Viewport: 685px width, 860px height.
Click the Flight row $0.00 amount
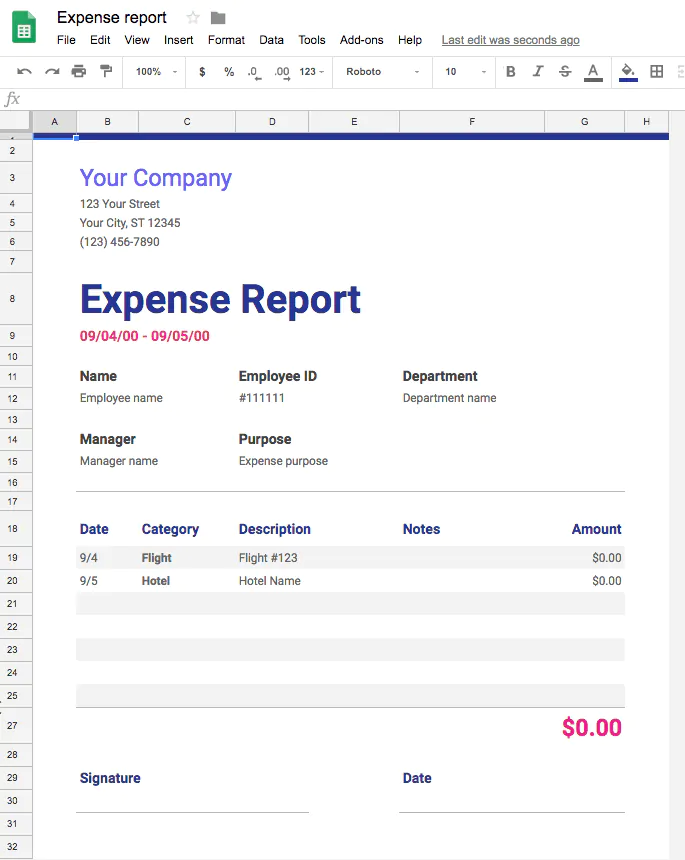(x=607, y=558)
